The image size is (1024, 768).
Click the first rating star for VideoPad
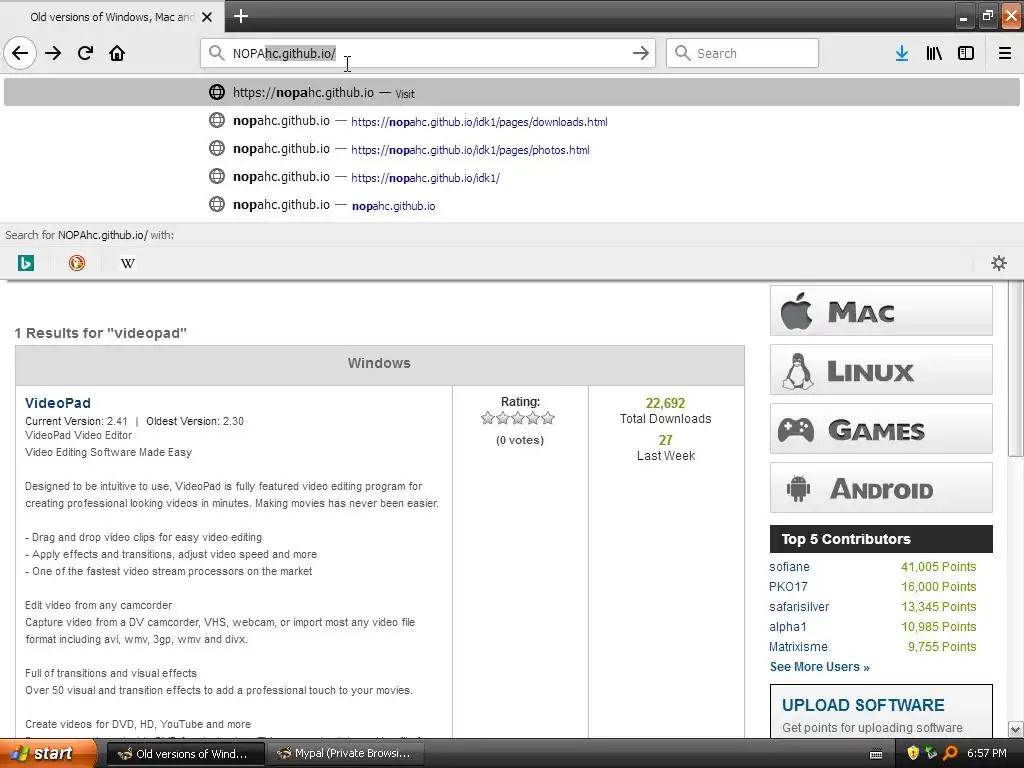coord(487,418)
